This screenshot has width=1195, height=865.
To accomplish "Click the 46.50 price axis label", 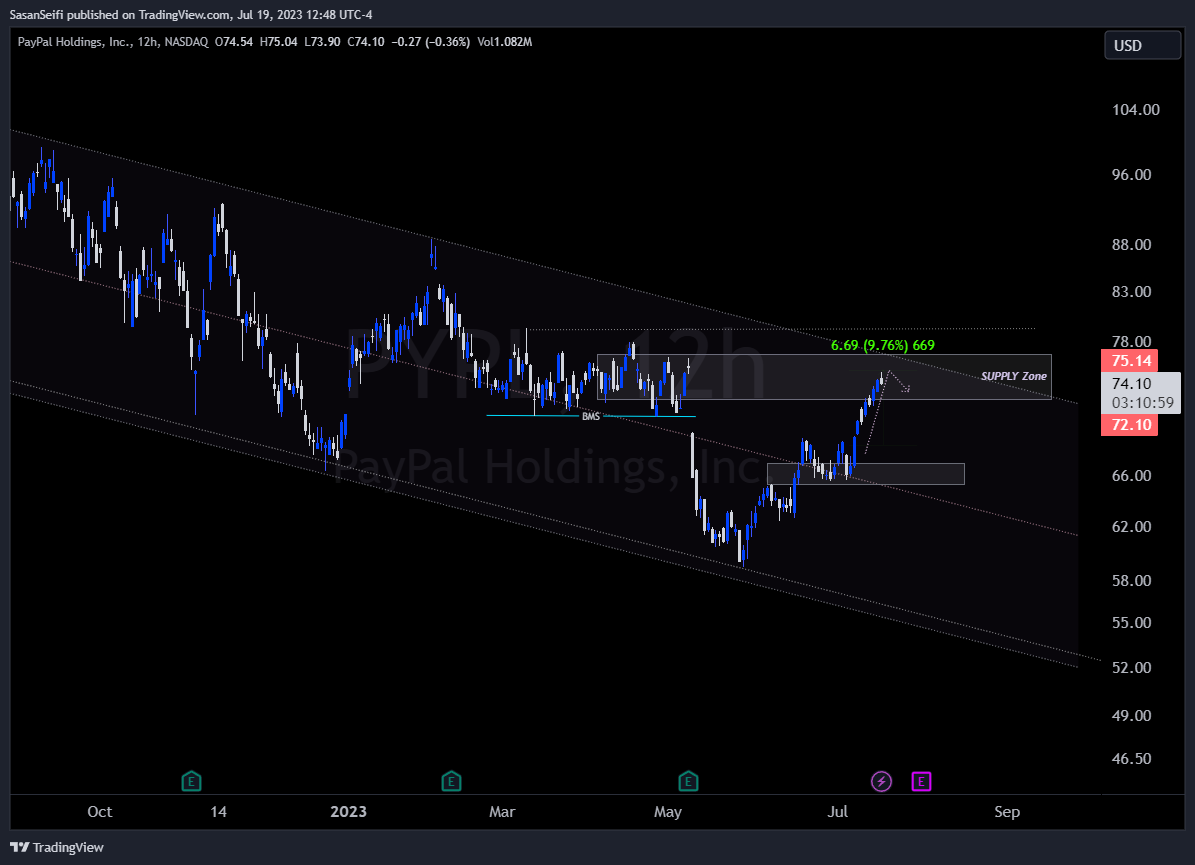I will pyautogui.click(x=1131, y=759).
